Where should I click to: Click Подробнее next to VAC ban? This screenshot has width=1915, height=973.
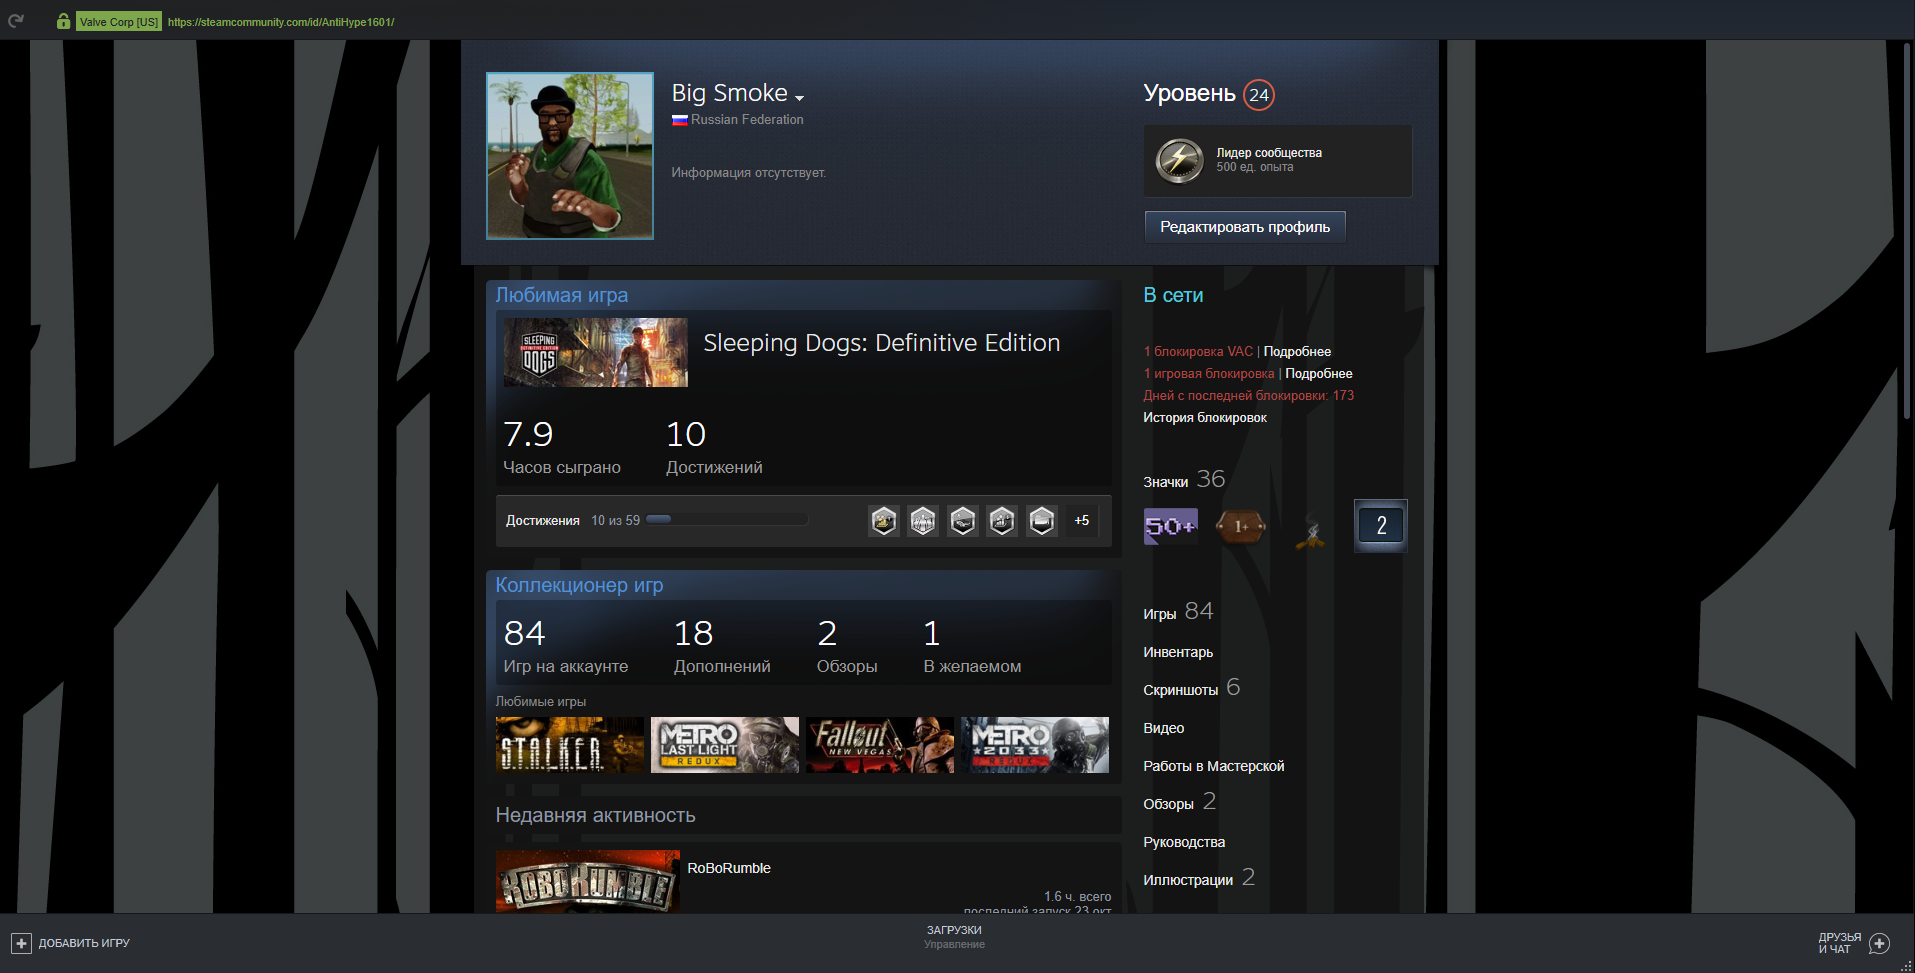tap(1297, 352)
